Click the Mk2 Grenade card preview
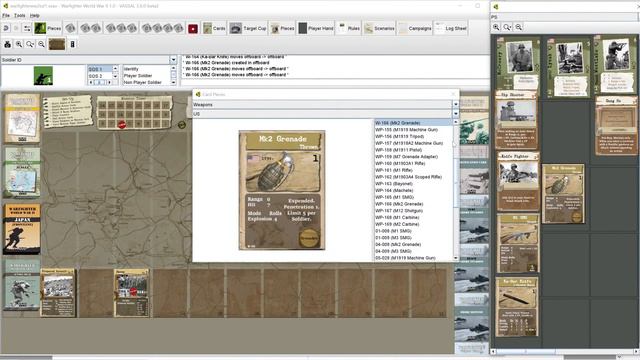 point(282,190)
